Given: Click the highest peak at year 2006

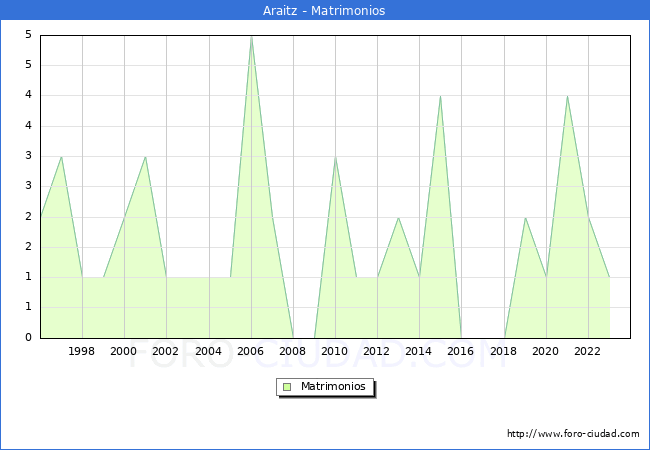Looking at the screenshot, I should click(251, 37).
